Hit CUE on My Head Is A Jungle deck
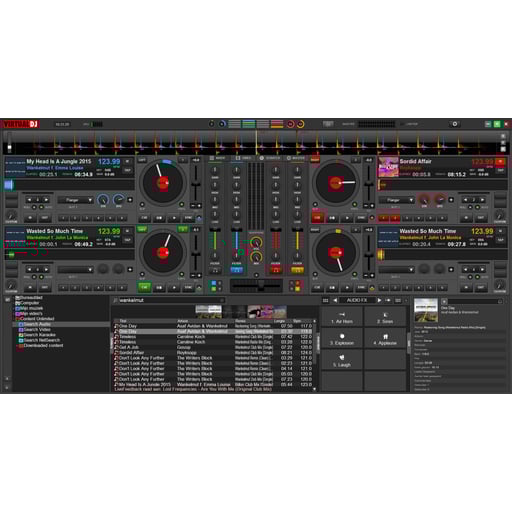The width and height of the screenshot is (512, 512). tap(145, 218)
